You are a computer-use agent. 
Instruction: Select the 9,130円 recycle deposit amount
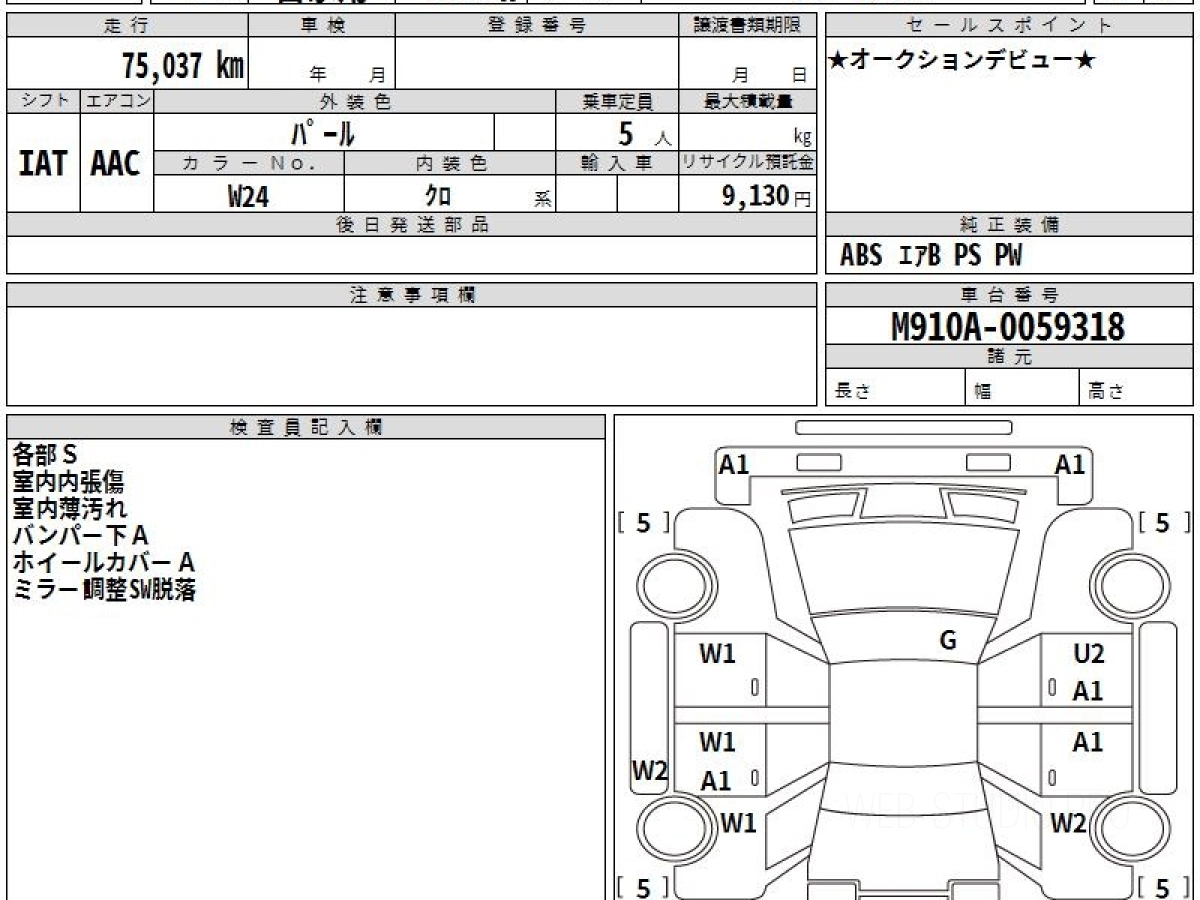coord(766,196)
